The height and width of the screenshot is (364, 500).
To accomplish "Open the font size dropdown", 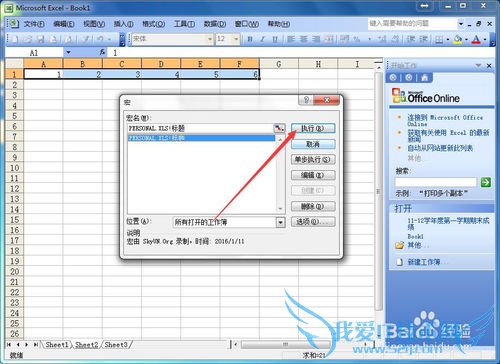I will click(236, 39).
